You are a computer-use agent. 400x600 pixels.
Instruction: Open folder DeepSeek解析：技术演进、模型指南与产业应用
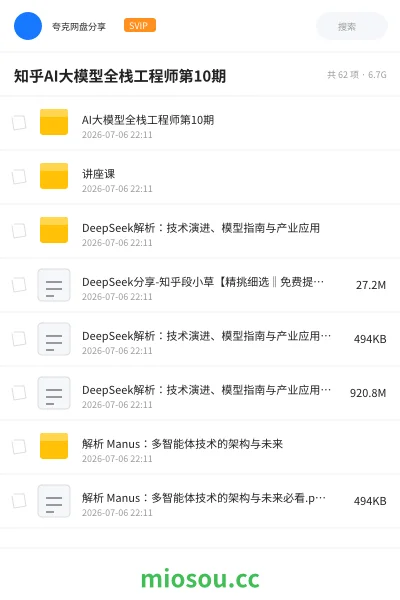(201, 228)
